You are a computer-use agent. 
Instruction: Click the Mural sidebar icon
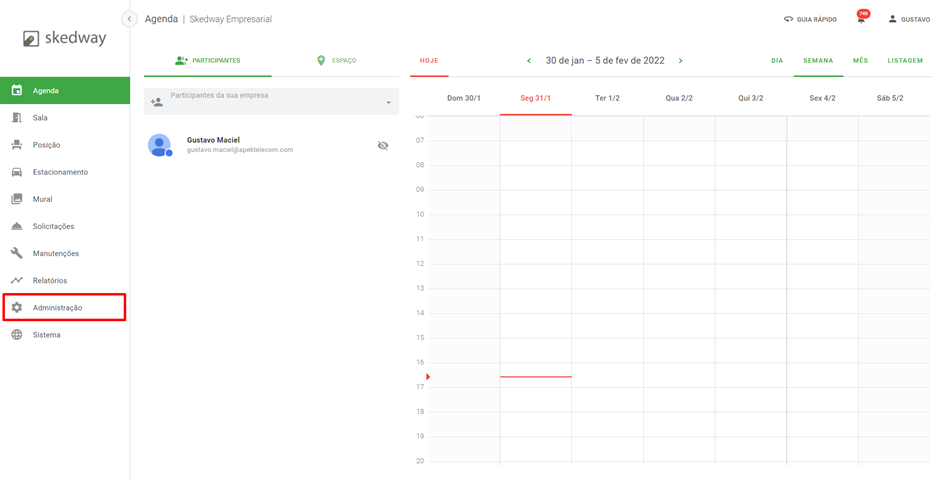[17, 199]
